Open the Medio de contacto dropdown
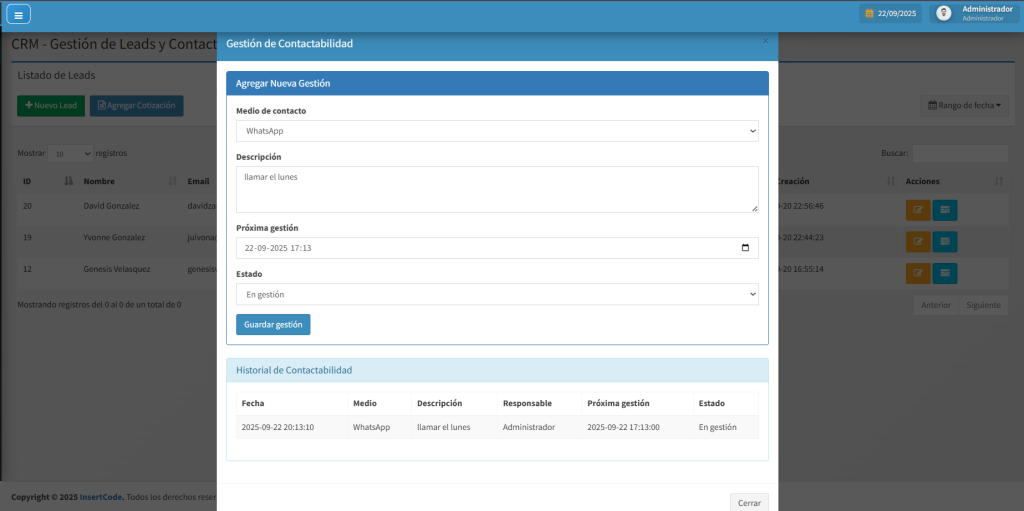 [x=497, y=131]
